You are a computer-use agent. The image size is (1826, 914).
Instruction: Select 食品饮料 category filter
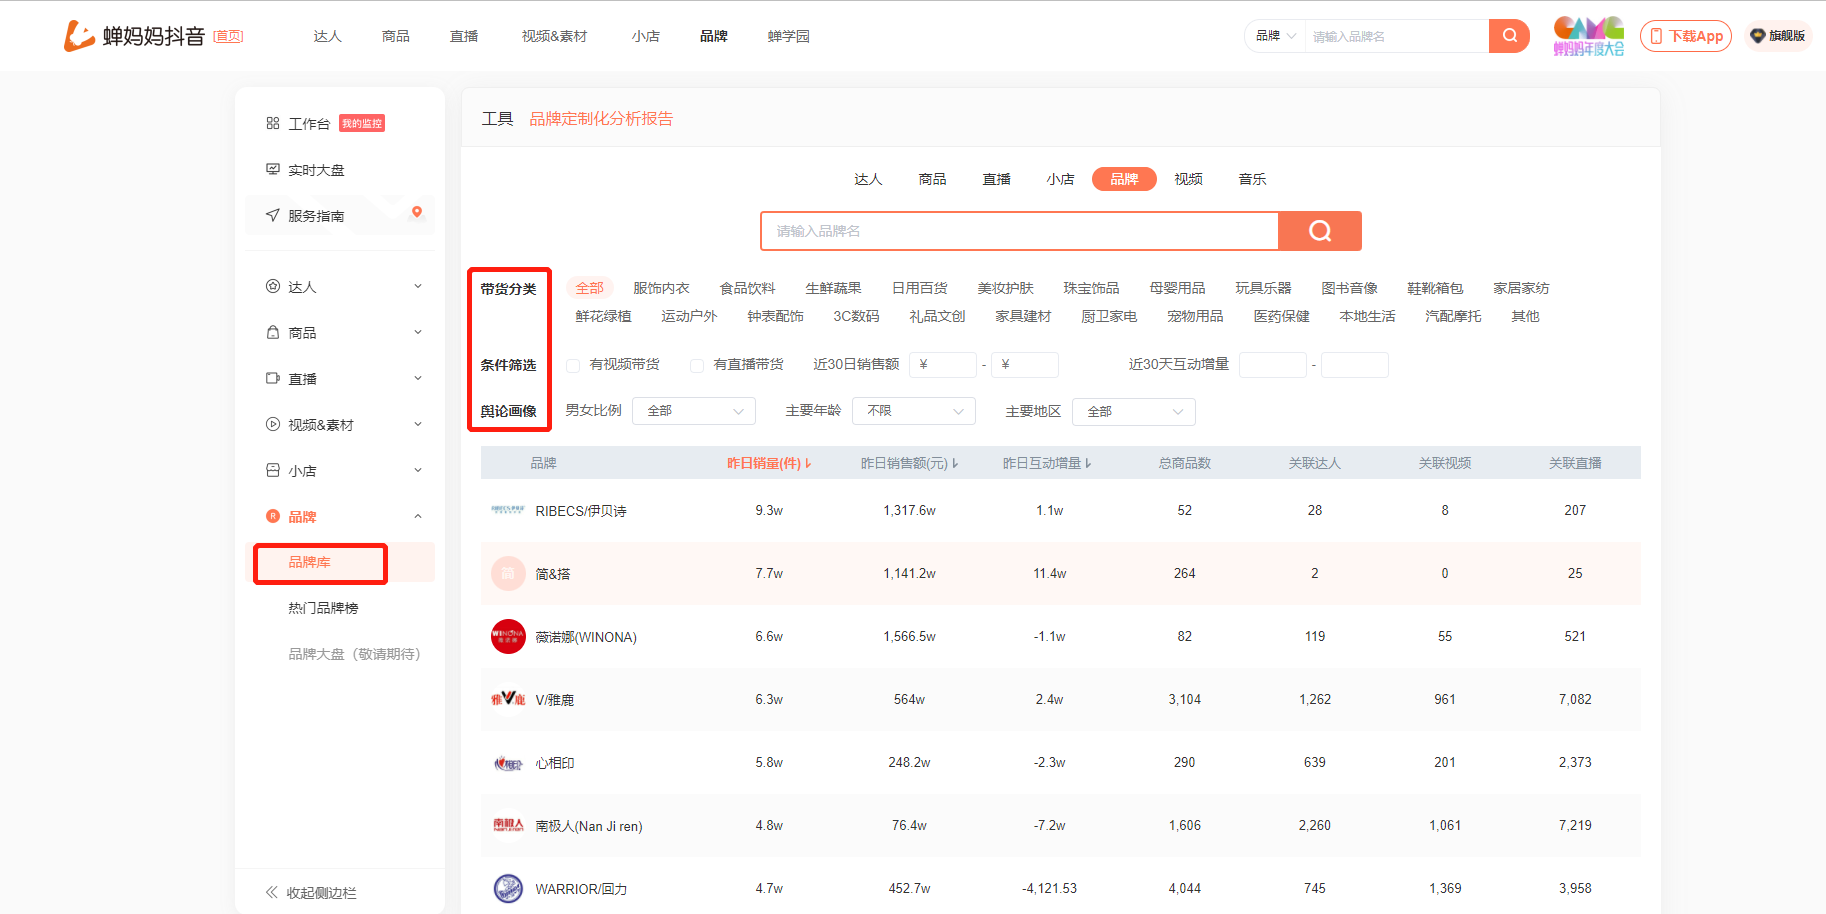pyautogui.click(x=747, y=288)
